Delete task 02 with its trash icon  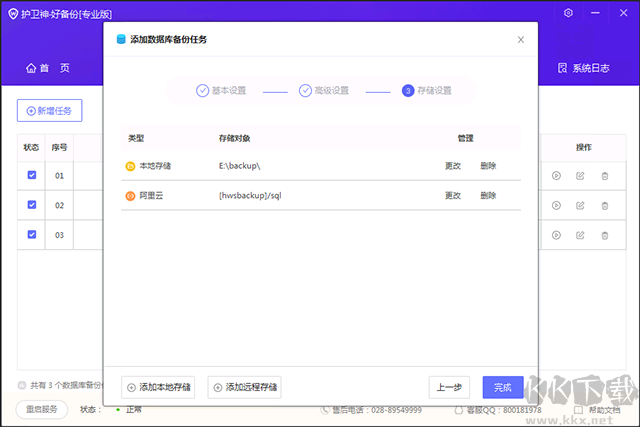(605, 206)
